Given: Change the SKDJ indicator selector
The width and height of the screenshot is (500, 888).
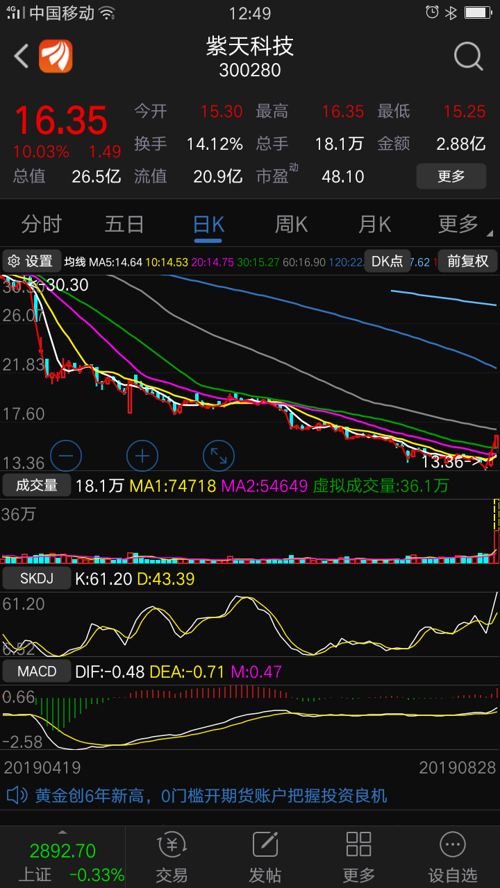Looking at the screenshot, I should [x=37, y=579].
